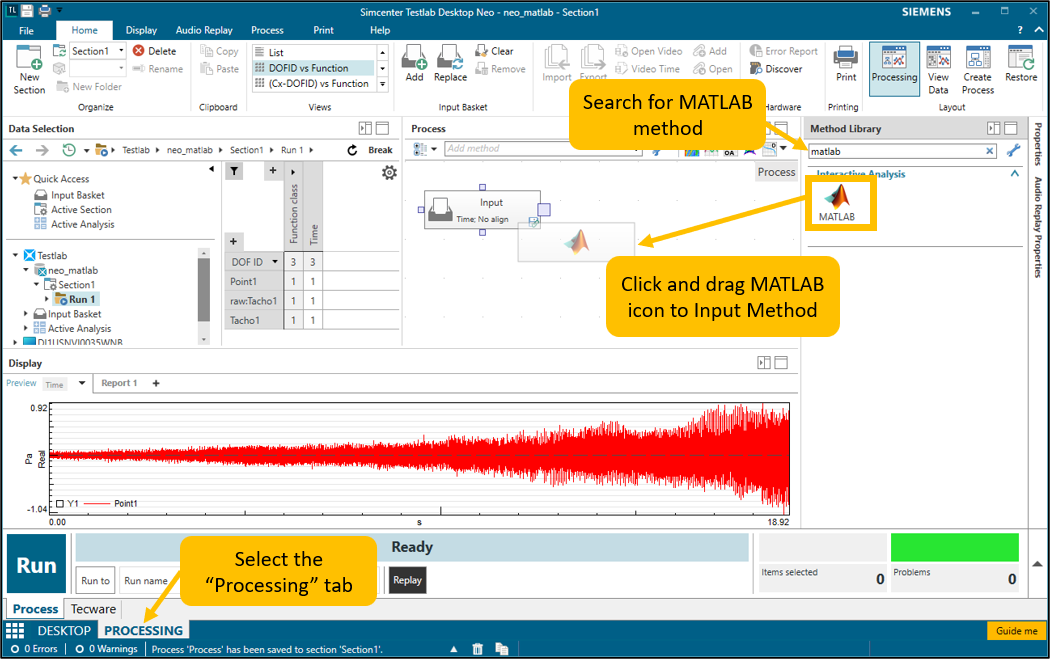
Task: Click the Run to button
Action: [95, 581]
